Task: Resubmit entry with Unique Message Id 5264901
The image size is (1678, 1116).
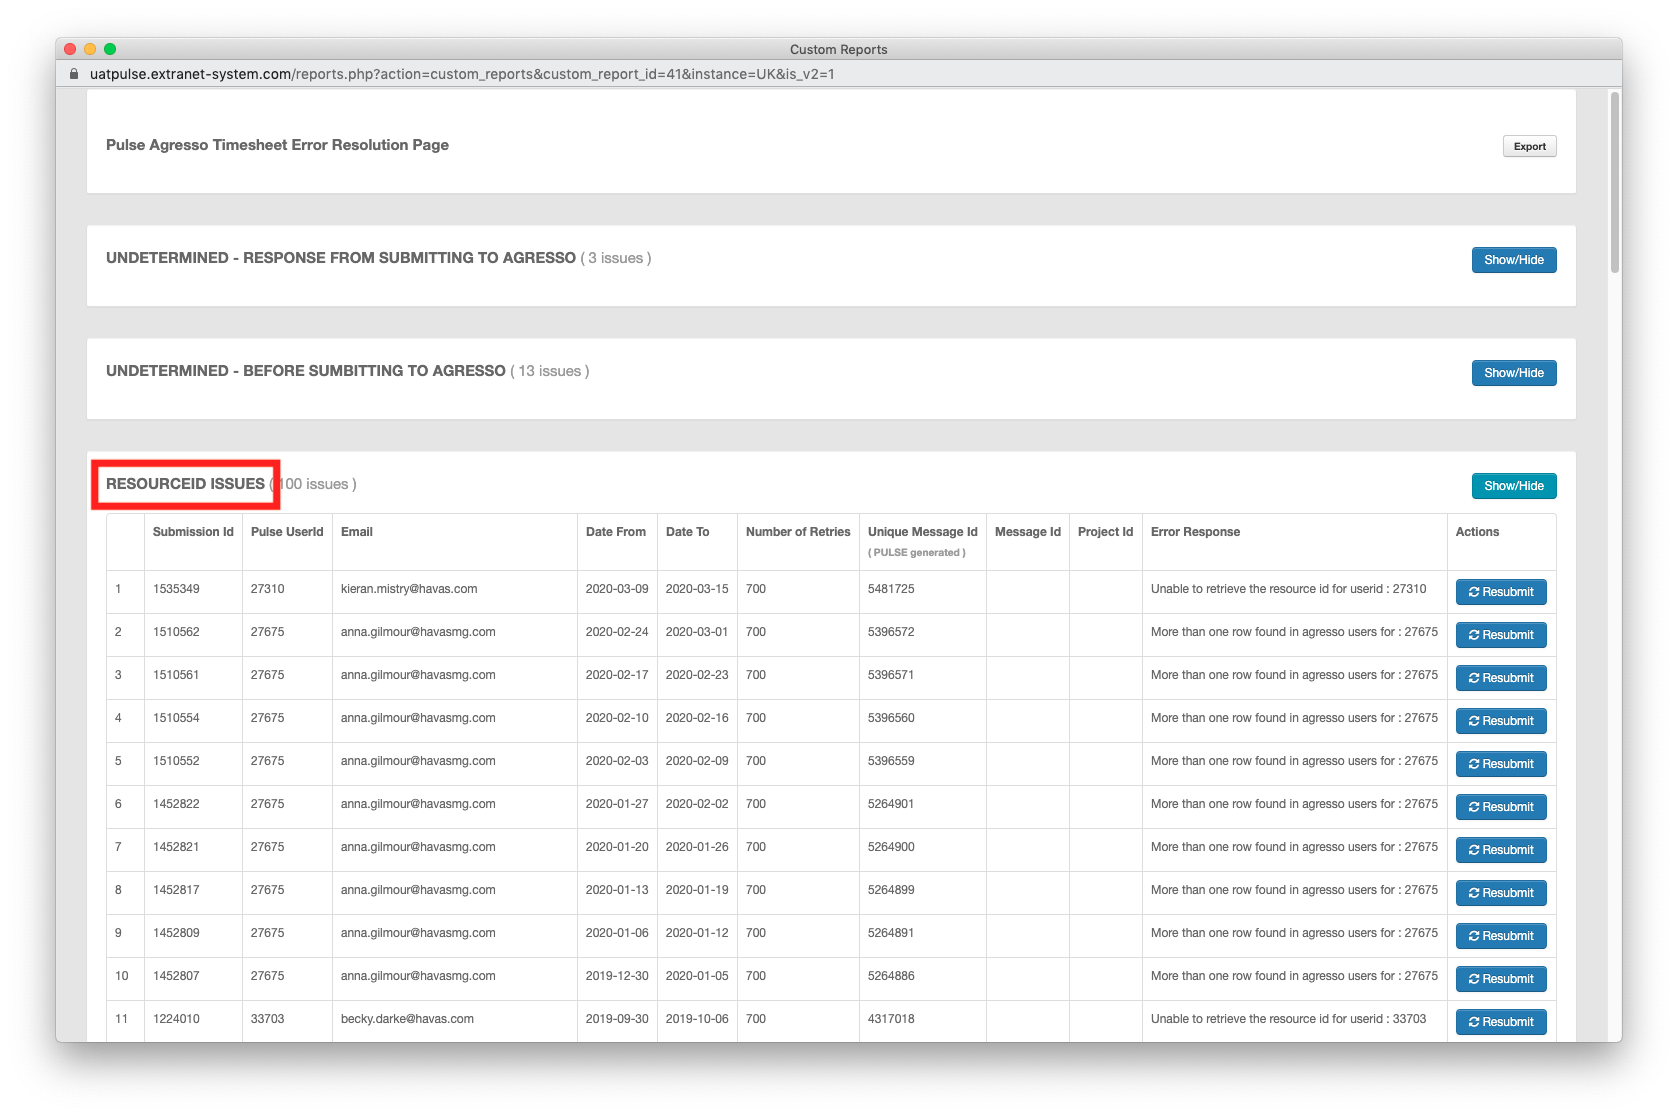Action: (1500, 806)
